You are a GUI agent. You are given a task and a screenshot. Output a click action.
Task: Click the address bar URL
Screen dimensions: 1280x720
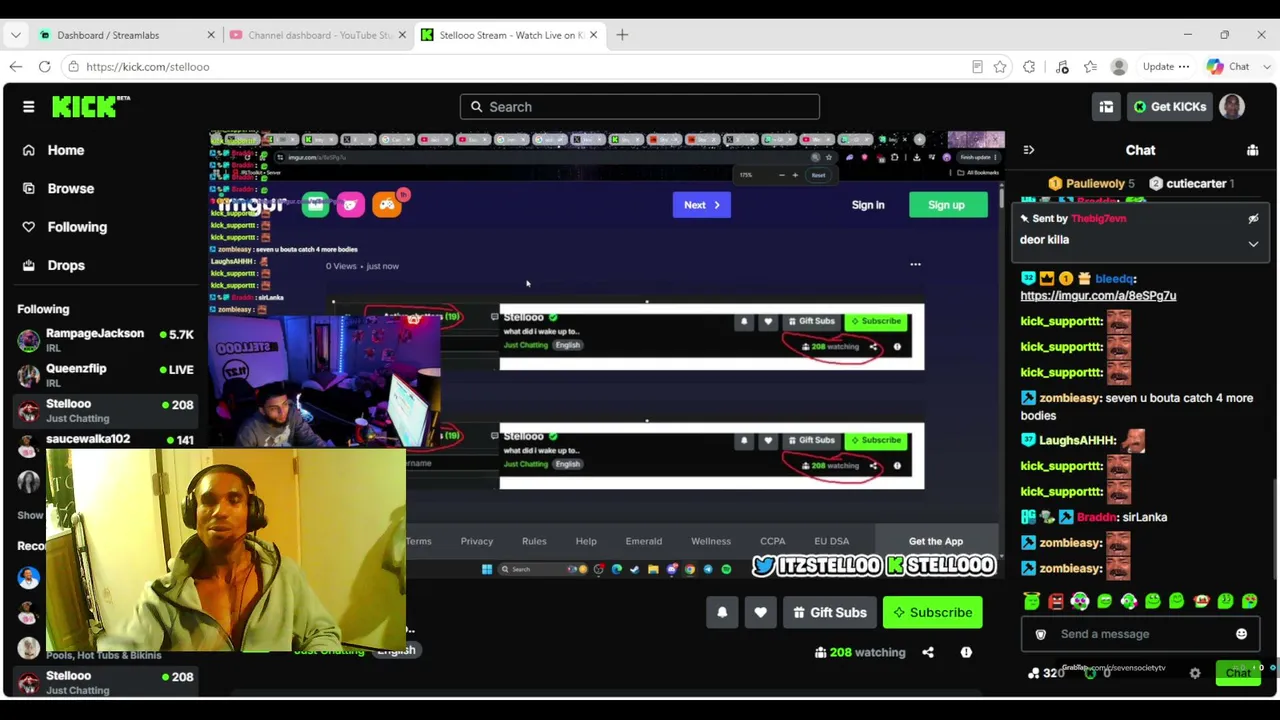click(x=147, y=67)
